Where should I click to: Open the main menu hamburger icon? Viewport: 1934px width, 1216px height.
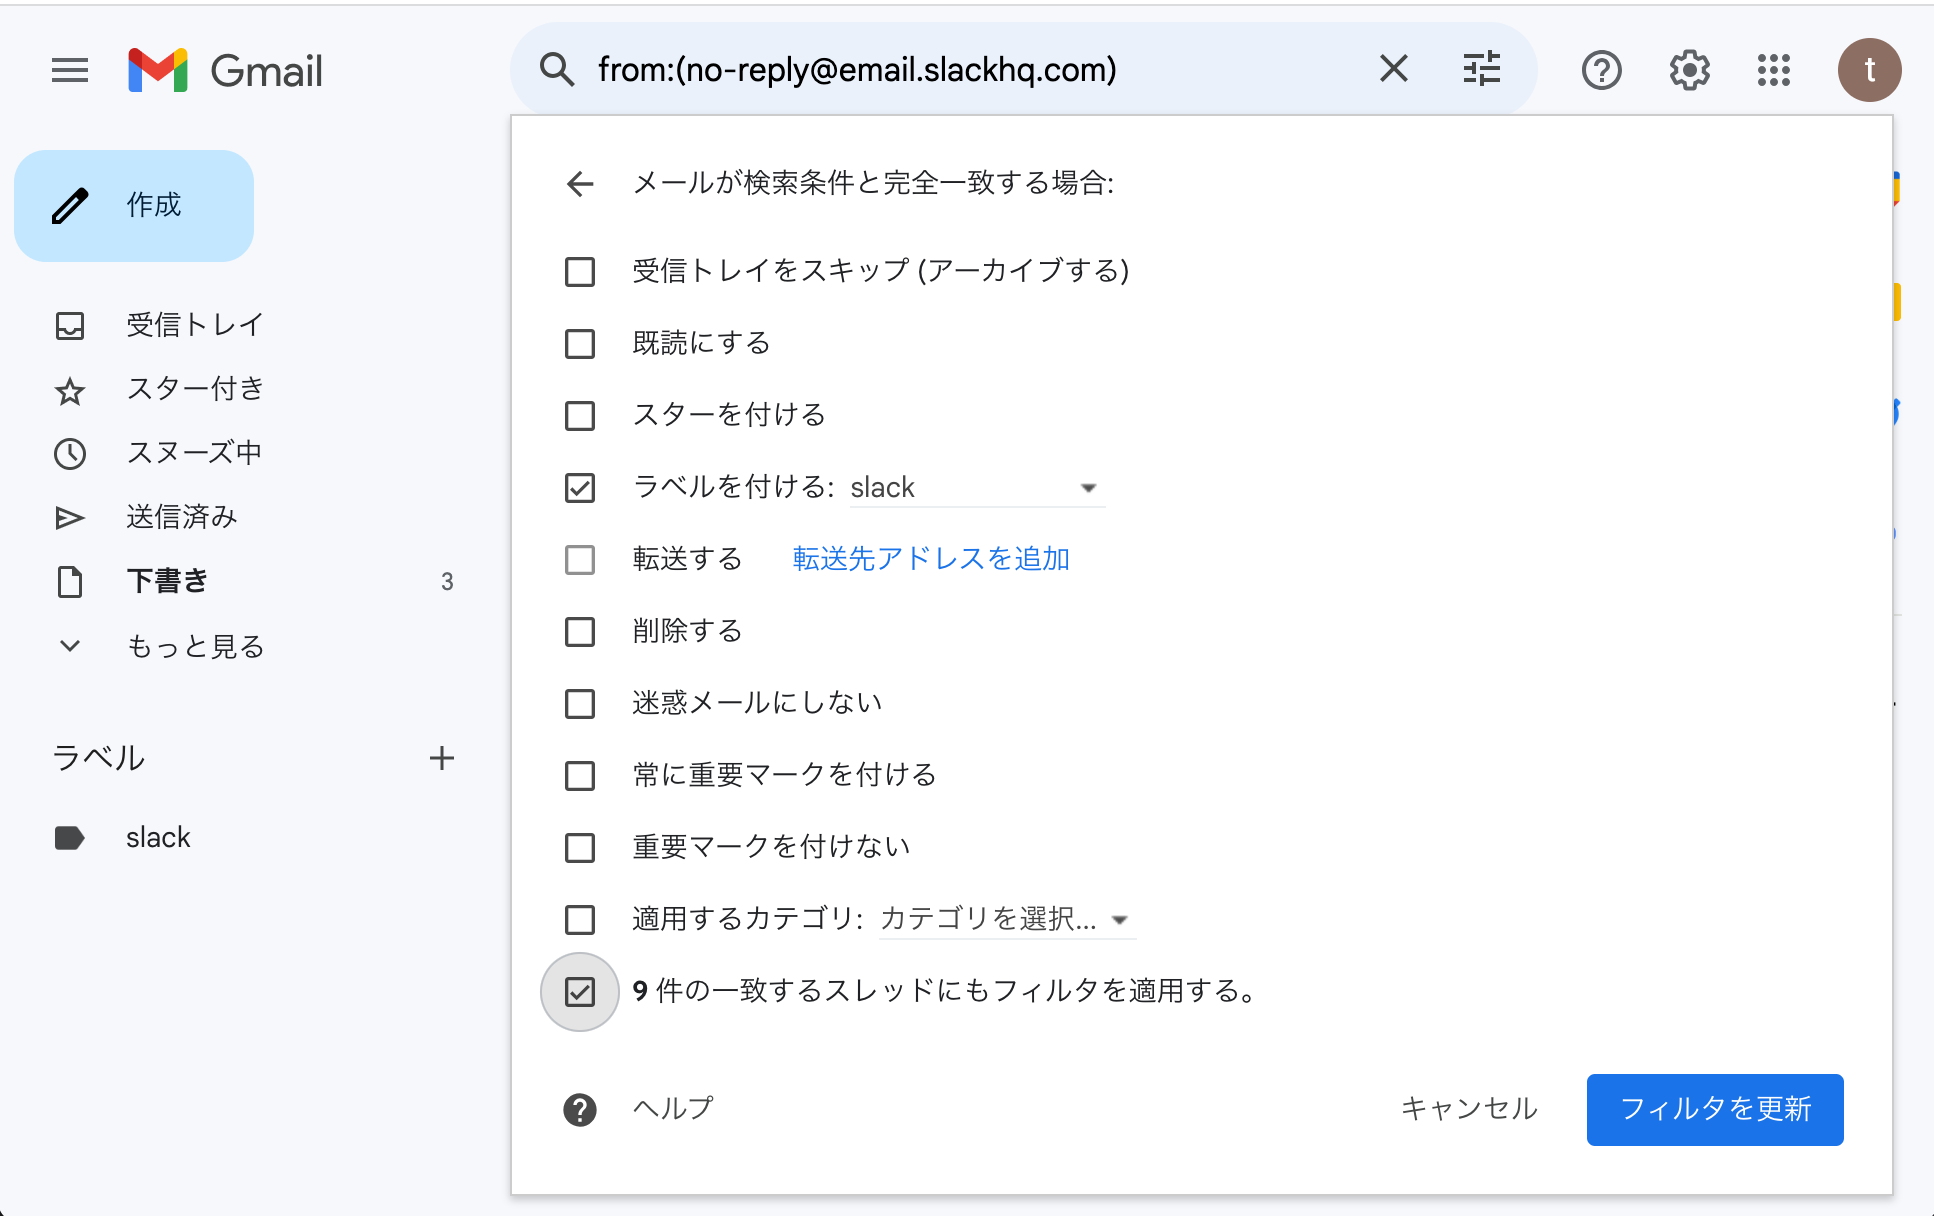[70, 70]
